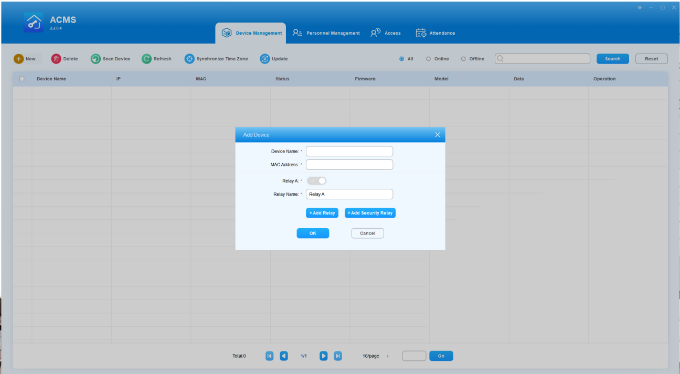Click the New device plus icon
680x374 pixels.
[19, 59]
